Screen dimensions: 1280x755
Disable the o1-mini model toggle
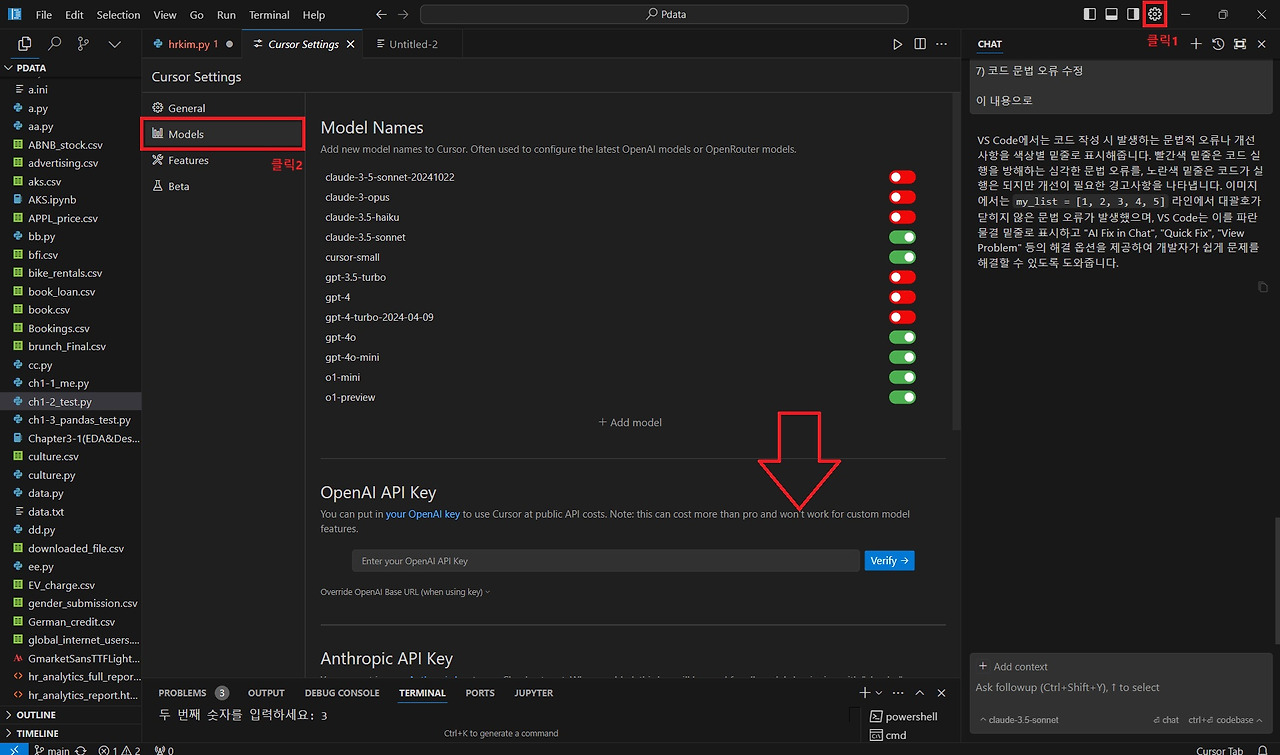click(902, 377)
